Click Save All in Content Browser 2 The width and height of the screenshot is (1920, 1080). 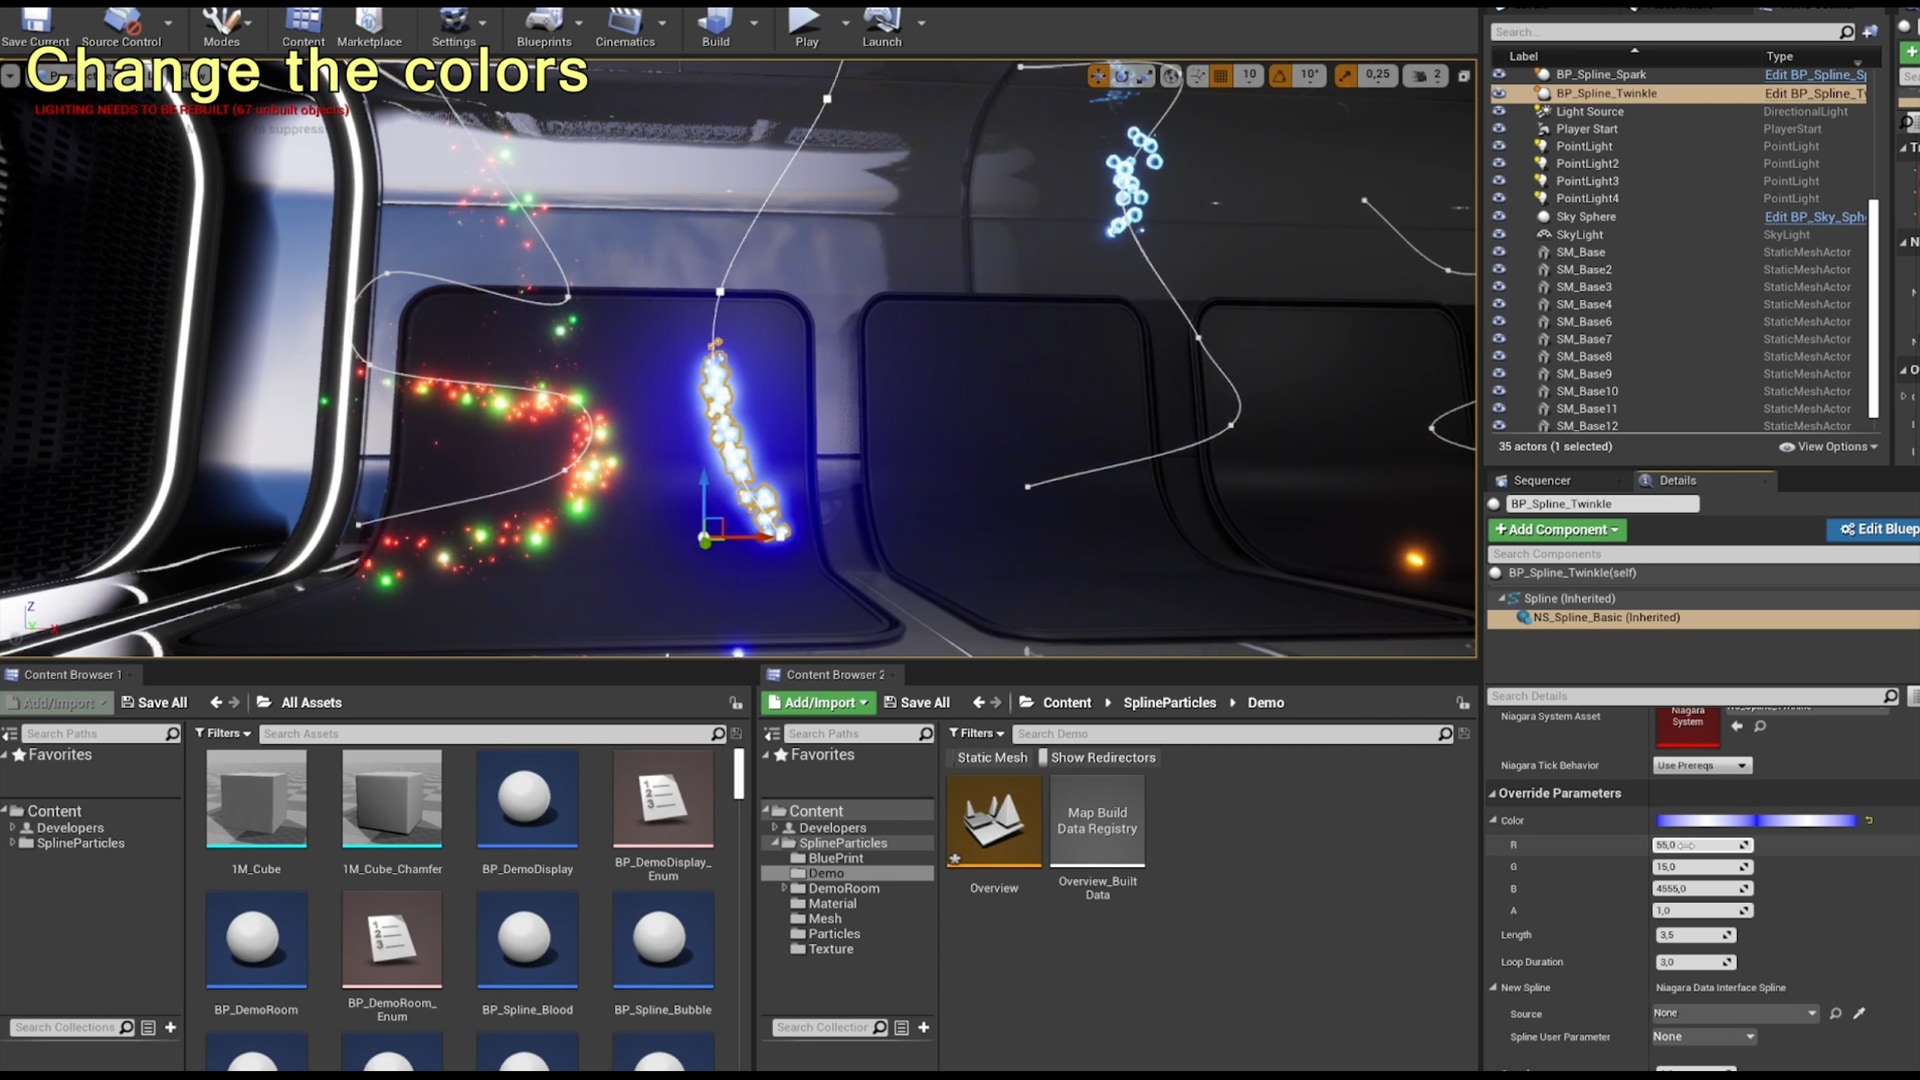(x=917, y=703)
